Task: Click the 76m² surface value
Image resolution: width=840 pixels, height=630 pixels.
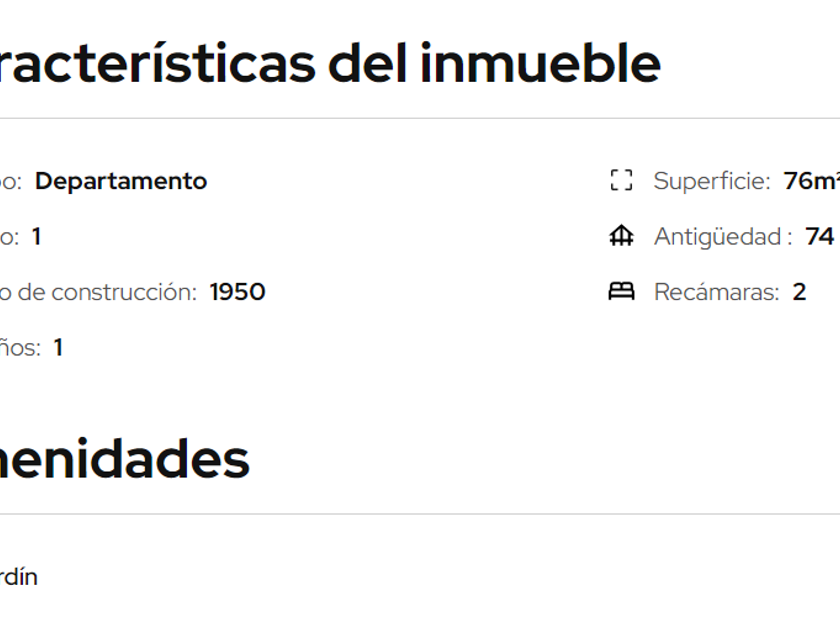Action: [811, 181]
